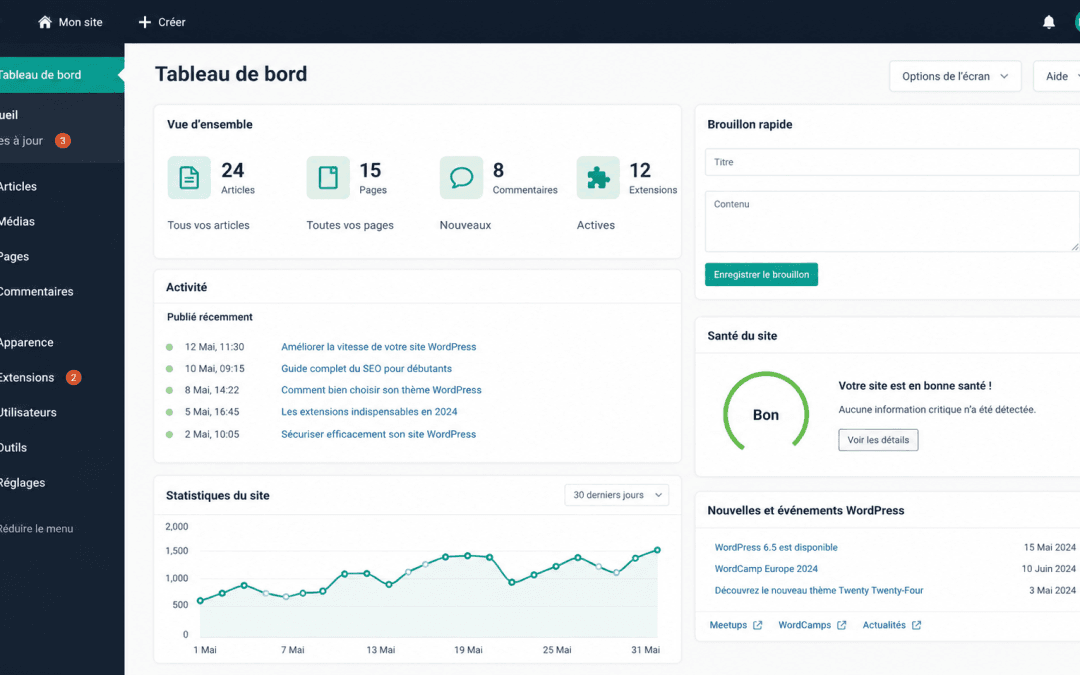Open Guide complet du SEO pour débutants
This screenshot has width=1080, height=675.
click(x=366, y=368)
